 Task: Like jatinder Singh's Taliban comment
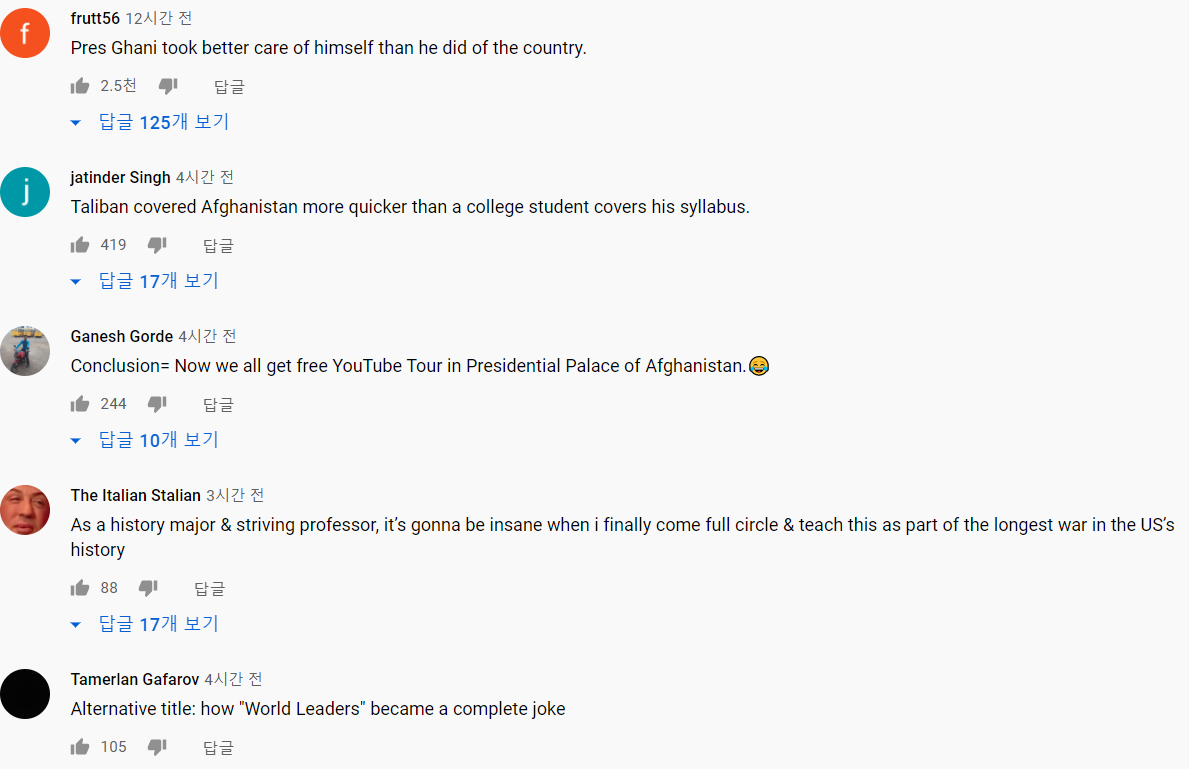(x=80, y=245)
